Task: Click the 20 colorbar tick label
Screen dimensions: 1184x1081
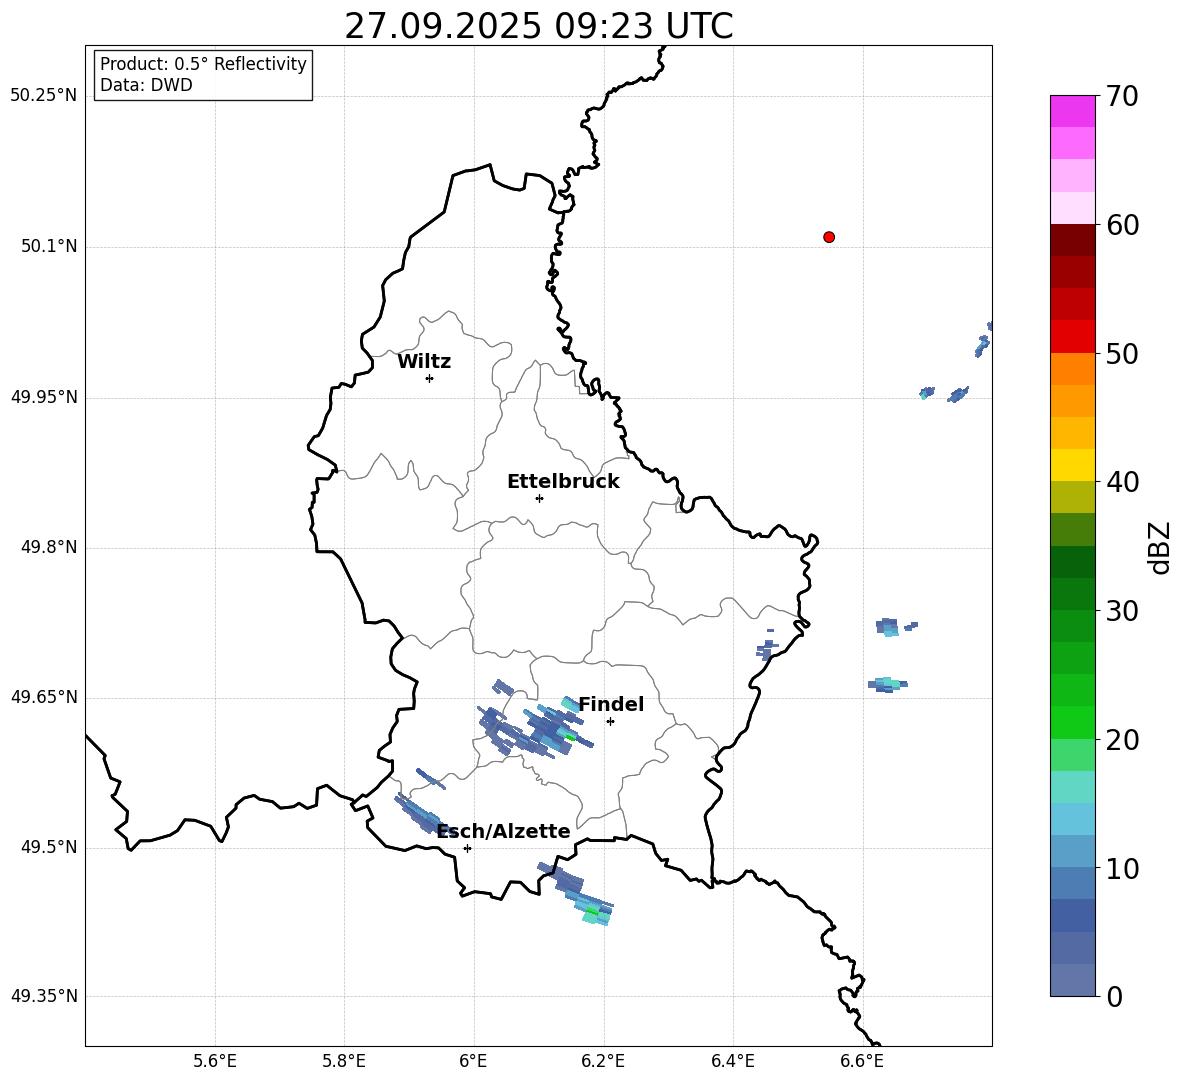Action: pos(1123,740)
